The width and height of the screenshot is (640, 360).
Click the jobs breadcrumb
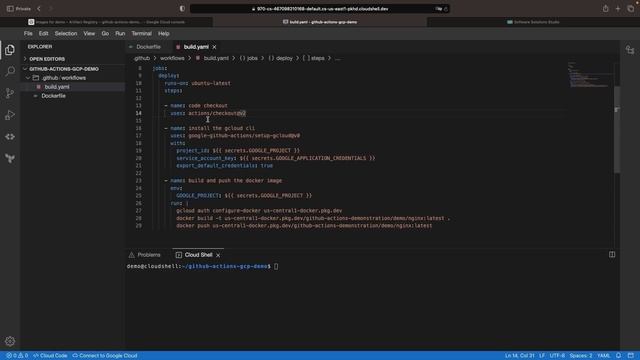pyautogui.click(x=248, y=58)
